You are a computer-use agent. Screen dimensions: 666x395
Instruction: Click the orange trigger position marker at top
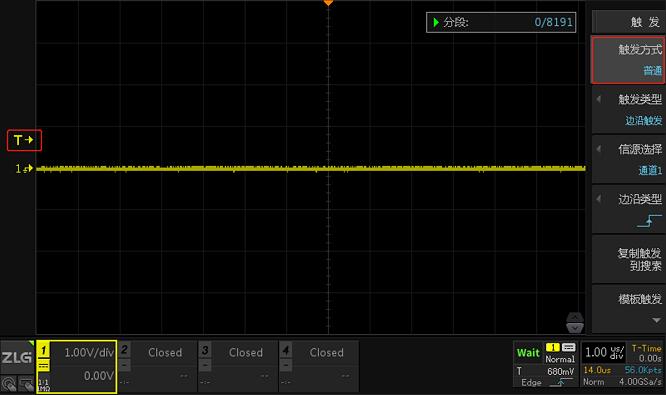[328, 3]
